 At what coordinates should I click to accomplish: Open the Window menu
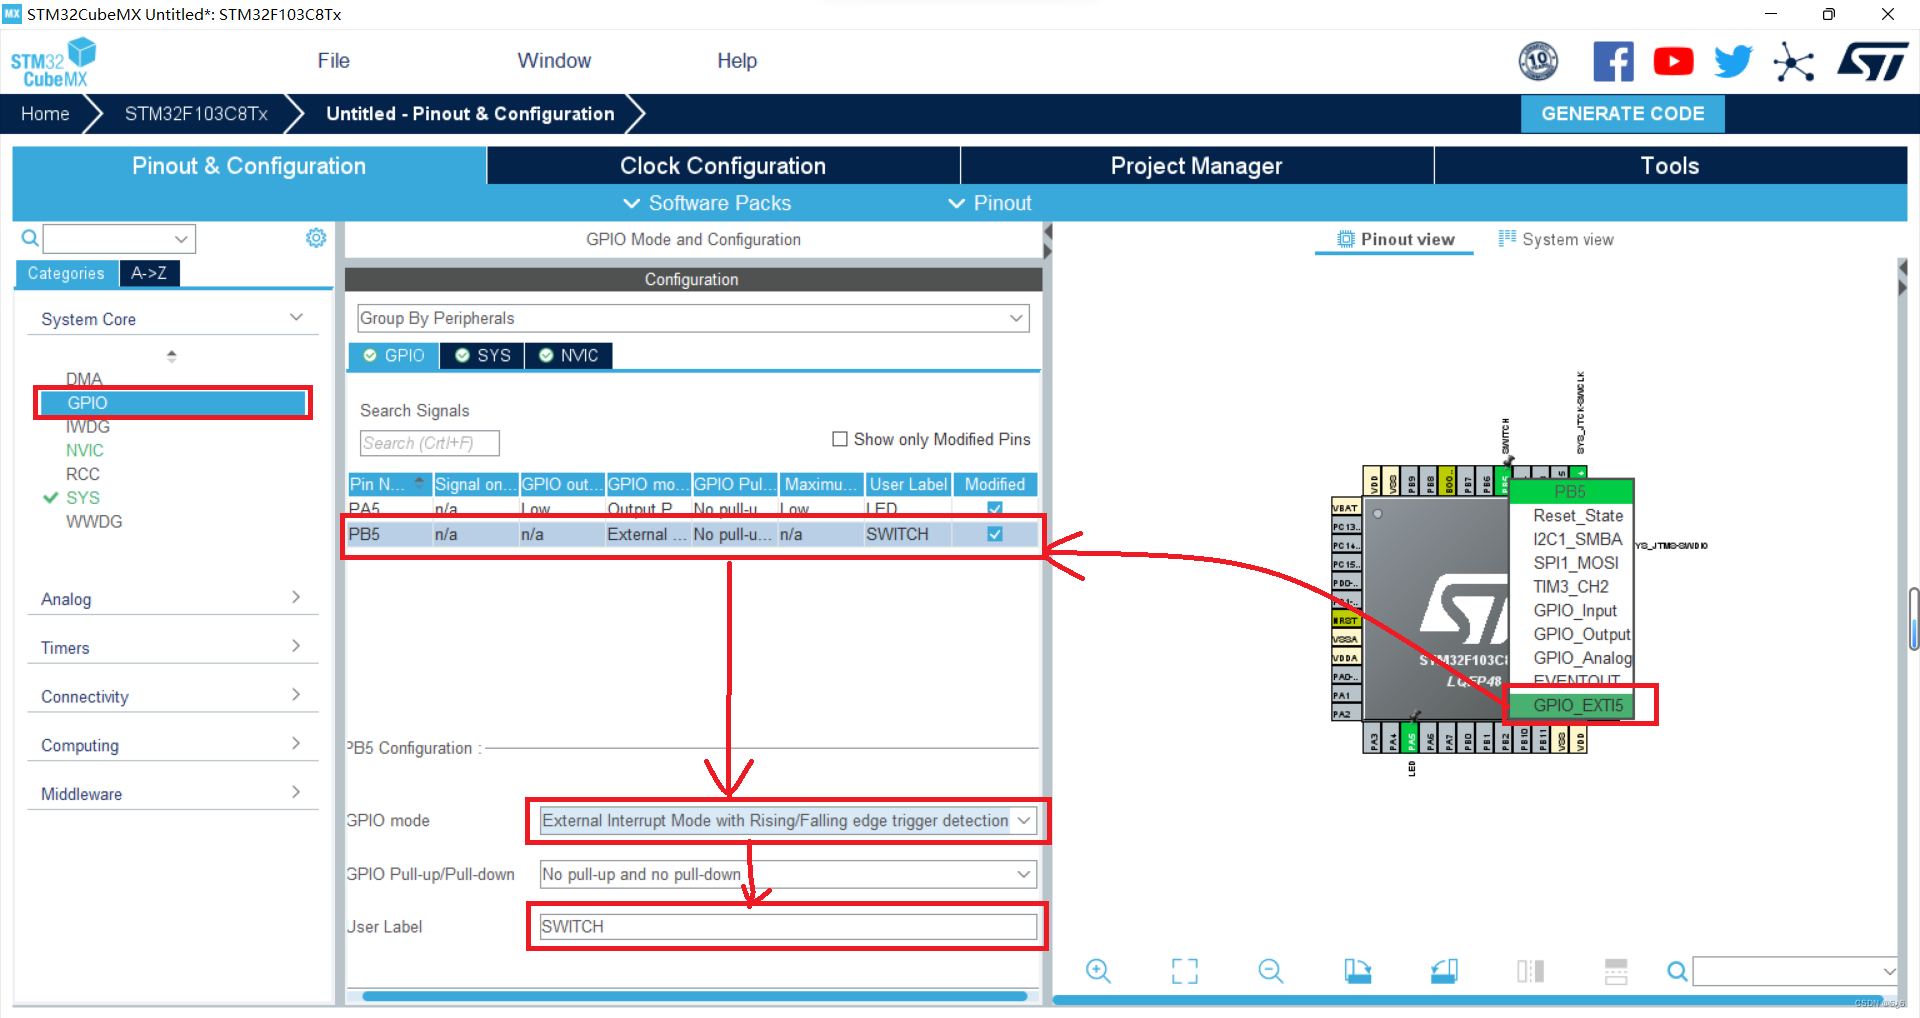[x=554, y=61]
